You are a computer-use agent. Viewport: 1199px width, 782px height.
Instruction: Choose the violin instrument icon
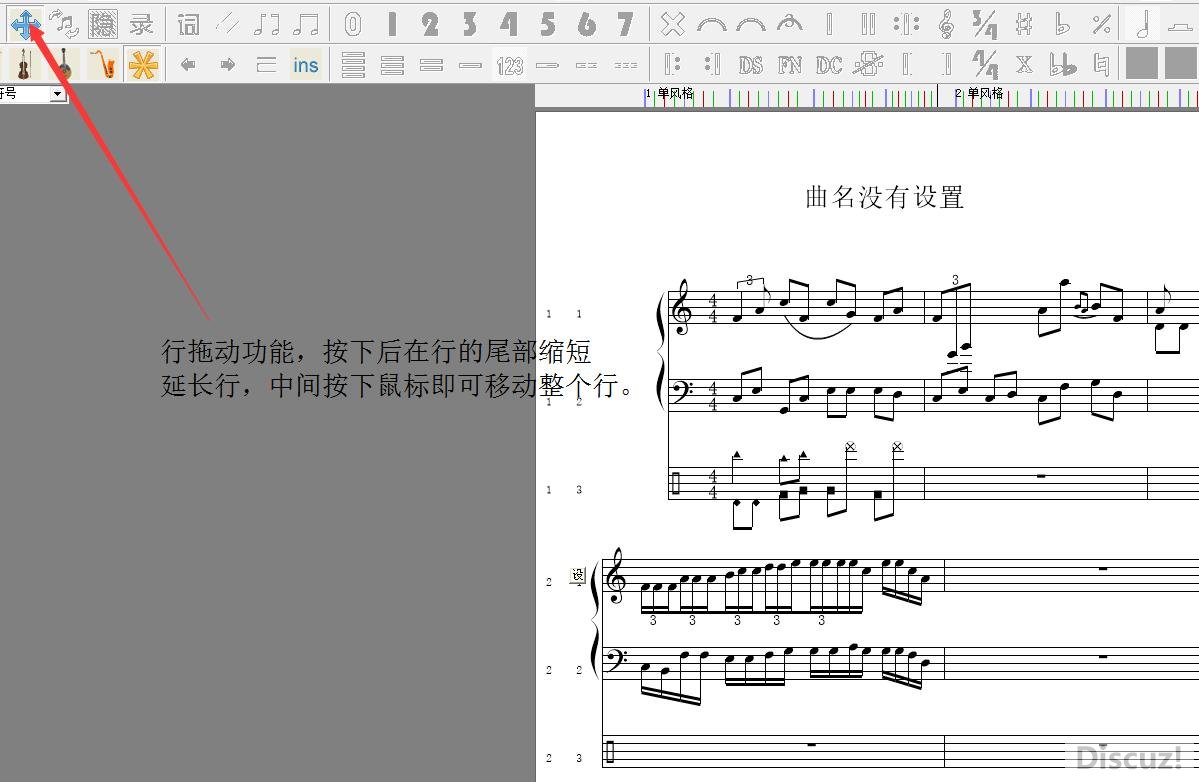click(x=23, y=65)
